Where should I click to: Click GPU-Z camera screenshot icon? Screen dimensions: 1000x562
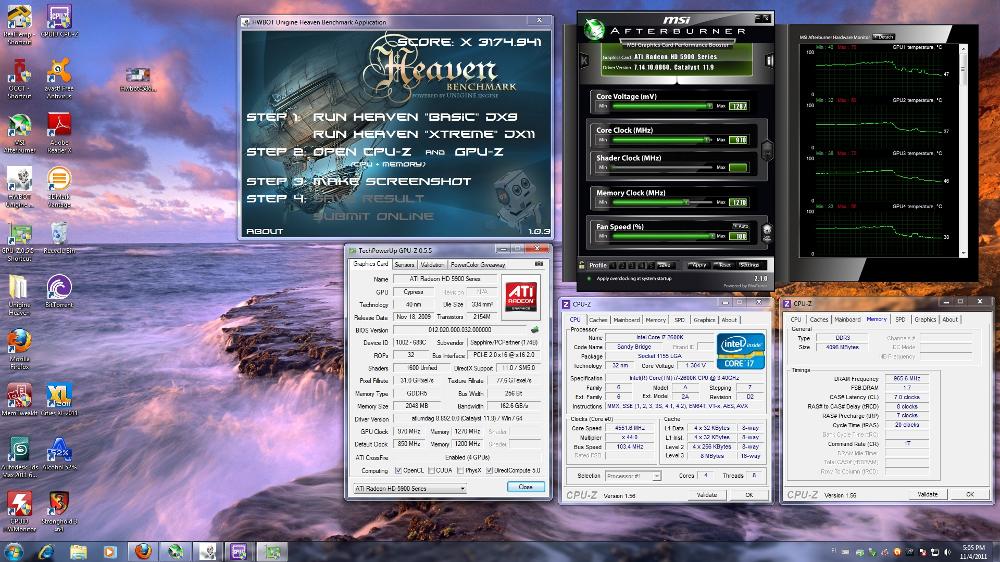coord(539,264)
